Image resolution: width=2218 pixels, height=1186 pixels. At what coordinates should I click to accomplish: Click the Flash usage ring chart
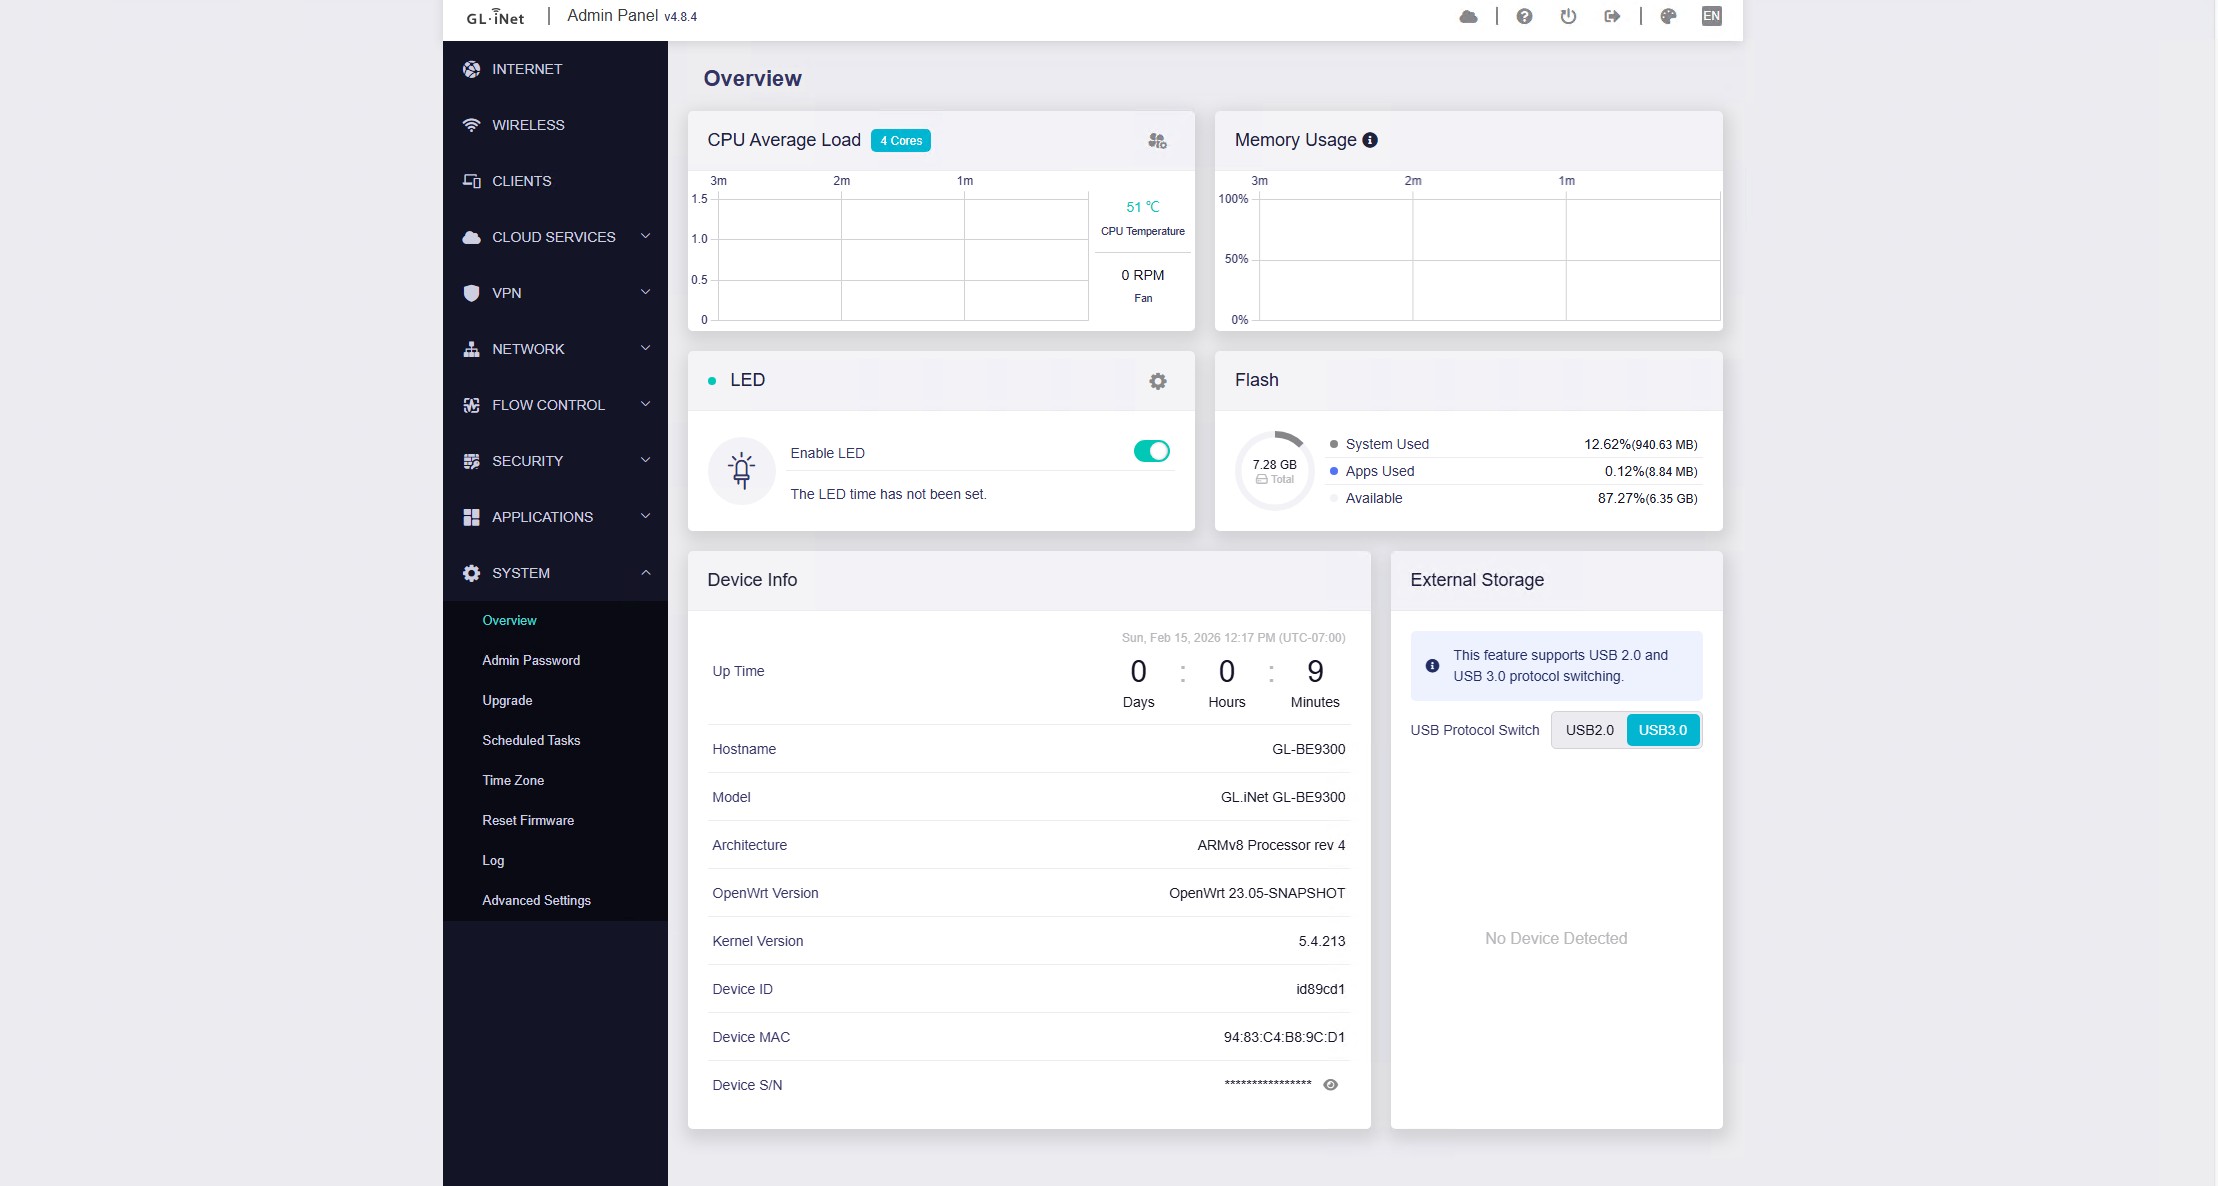[x=1274, y=471]
